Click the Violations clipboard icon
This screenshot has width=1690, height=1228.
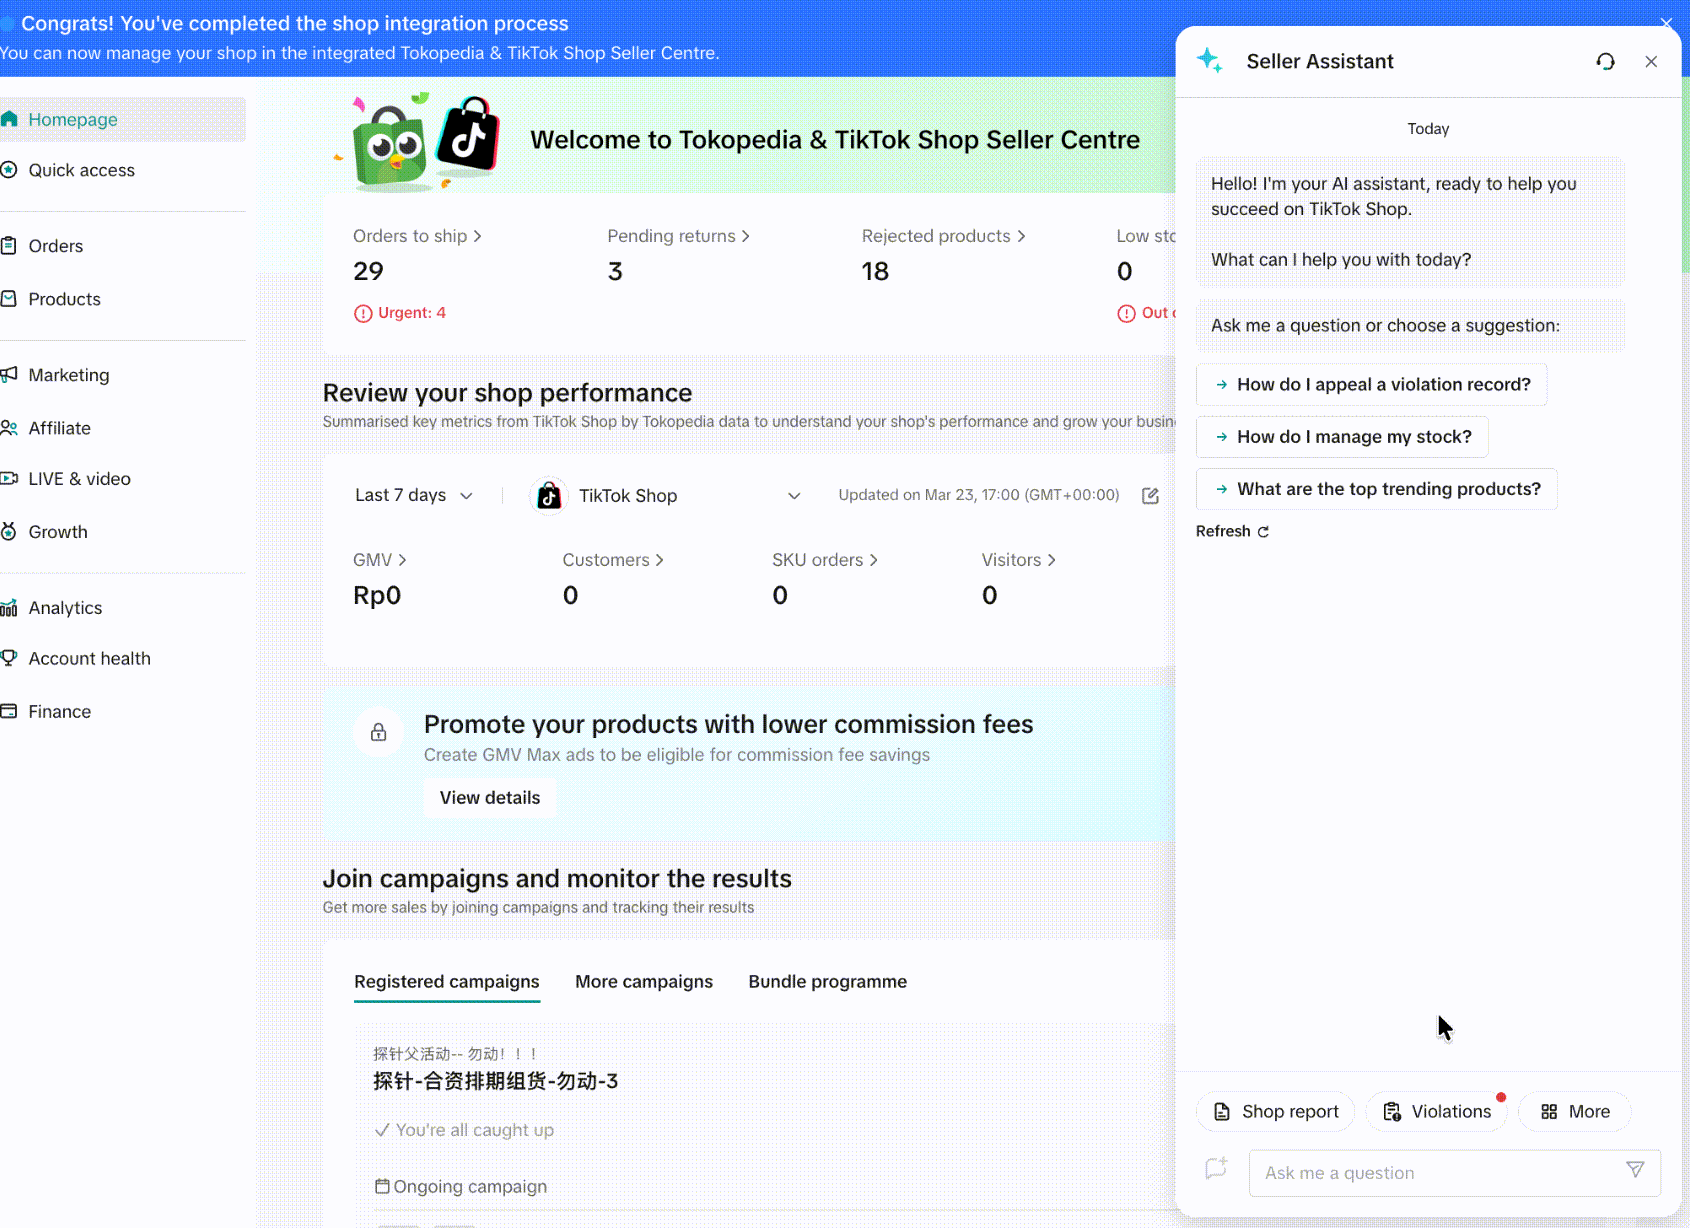pos(1392,1112)
